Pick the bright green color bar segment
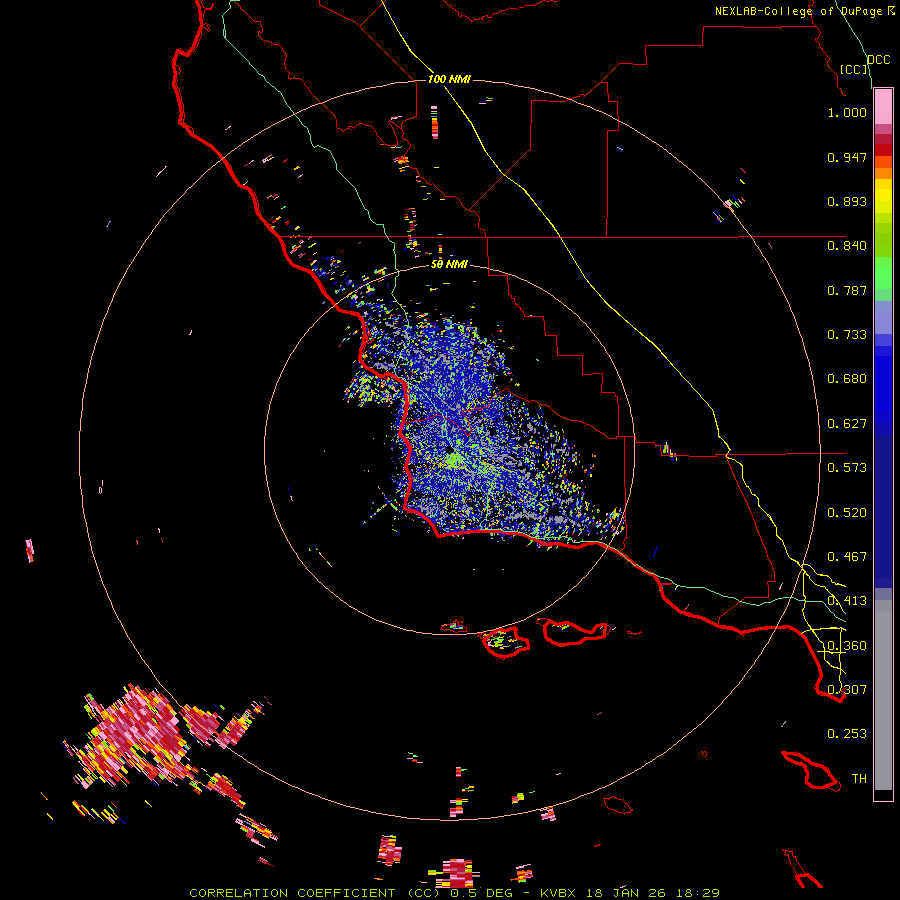The width and height of the screenshot is (900, 900). point(883,273)
